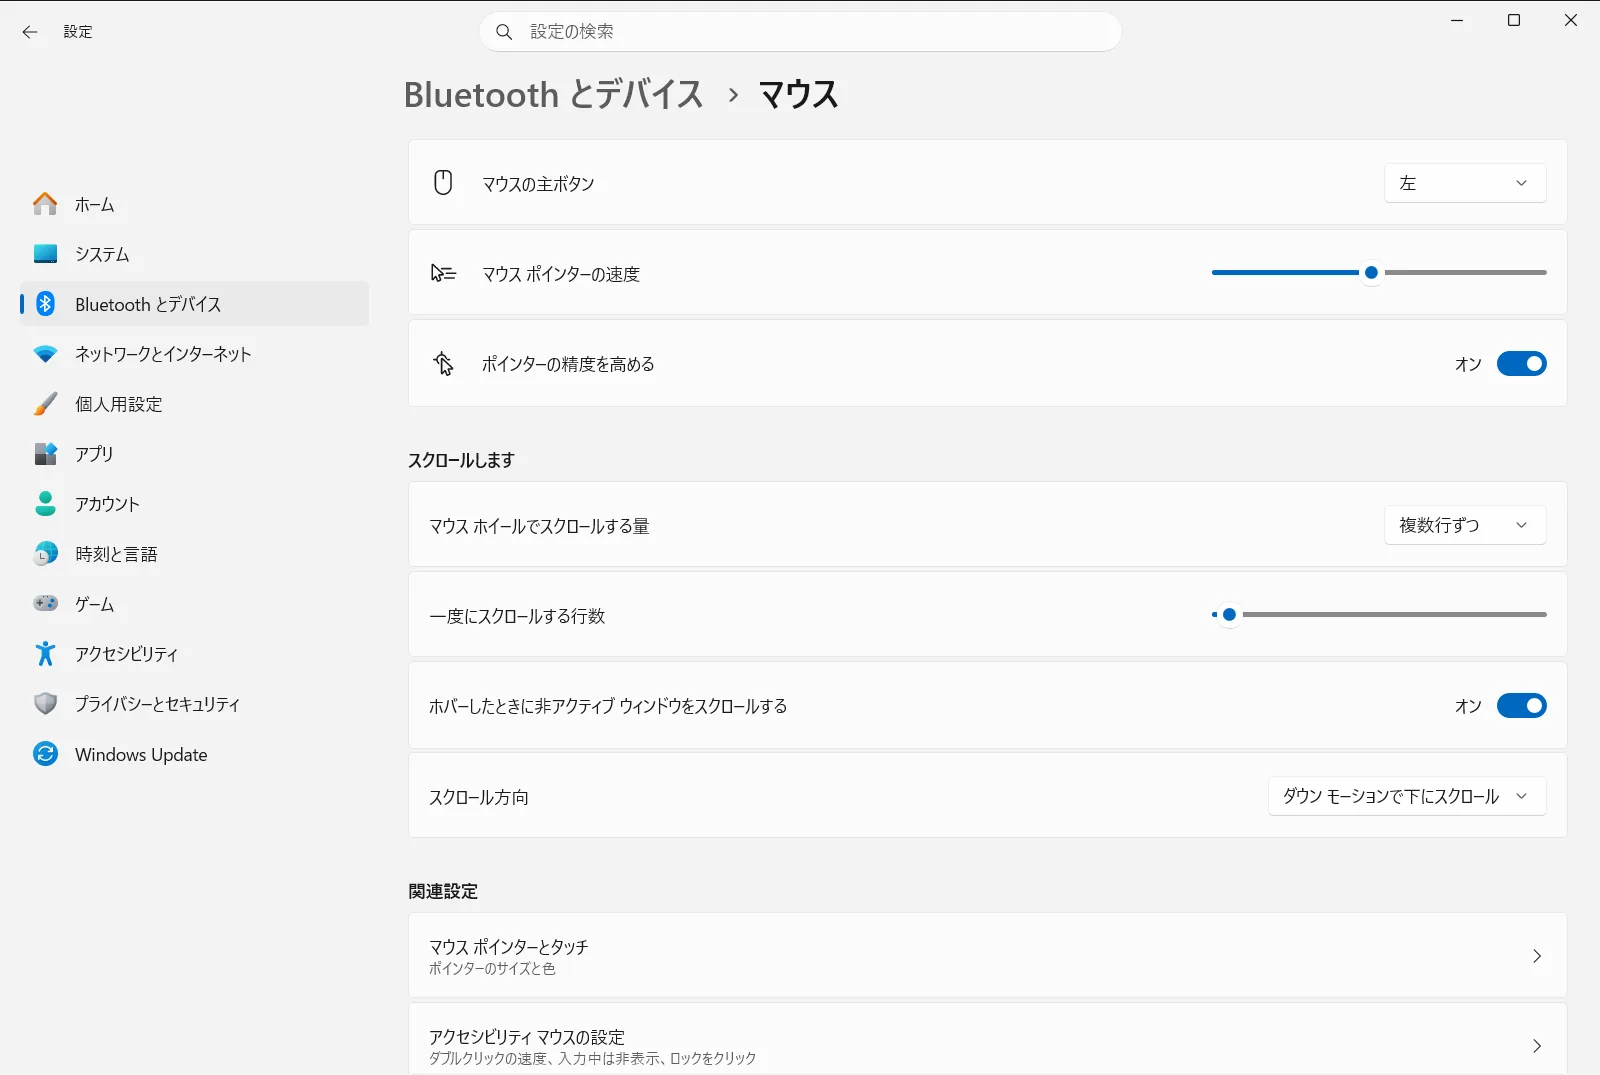The width and height of the screenshot is (1600, 1075).
Task: Click the ネットワークとインターネット wifi icon
Action: (x=45, y=354)
